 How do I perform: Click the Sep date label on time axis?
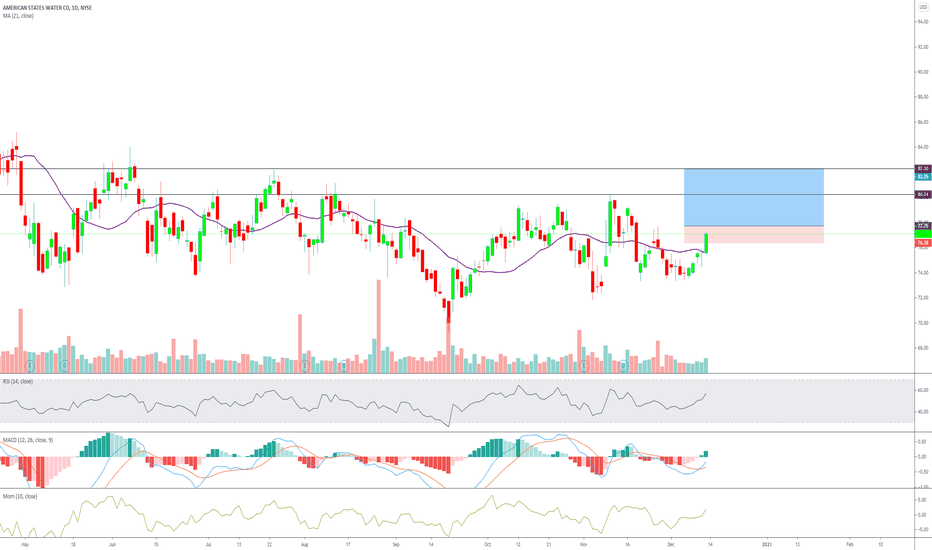(x=396, y=544)
